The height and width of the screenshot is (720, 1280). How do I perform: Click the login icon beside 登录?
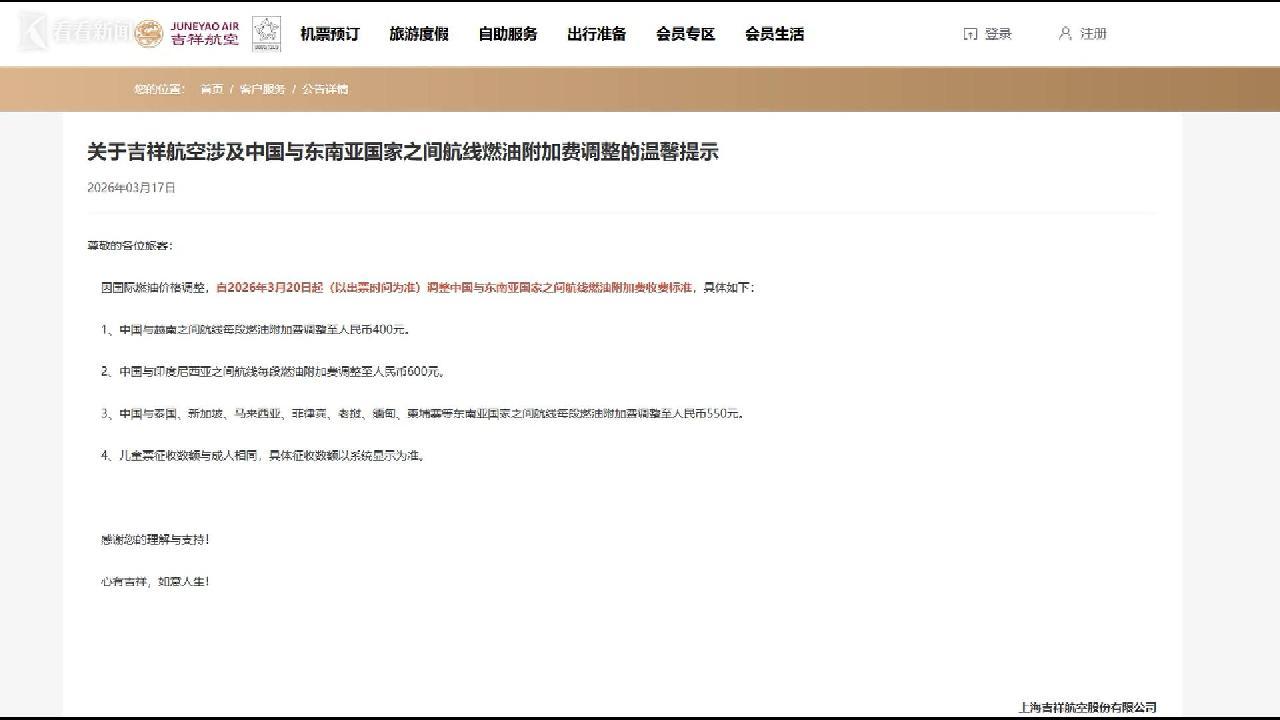tap(970, 34)
